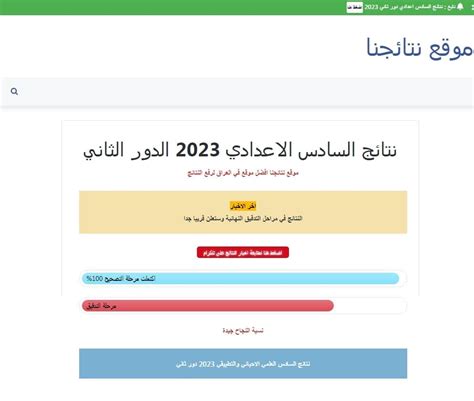
Task: Open the موقع نتائجنا site title
Action: [x=420, y=48]
